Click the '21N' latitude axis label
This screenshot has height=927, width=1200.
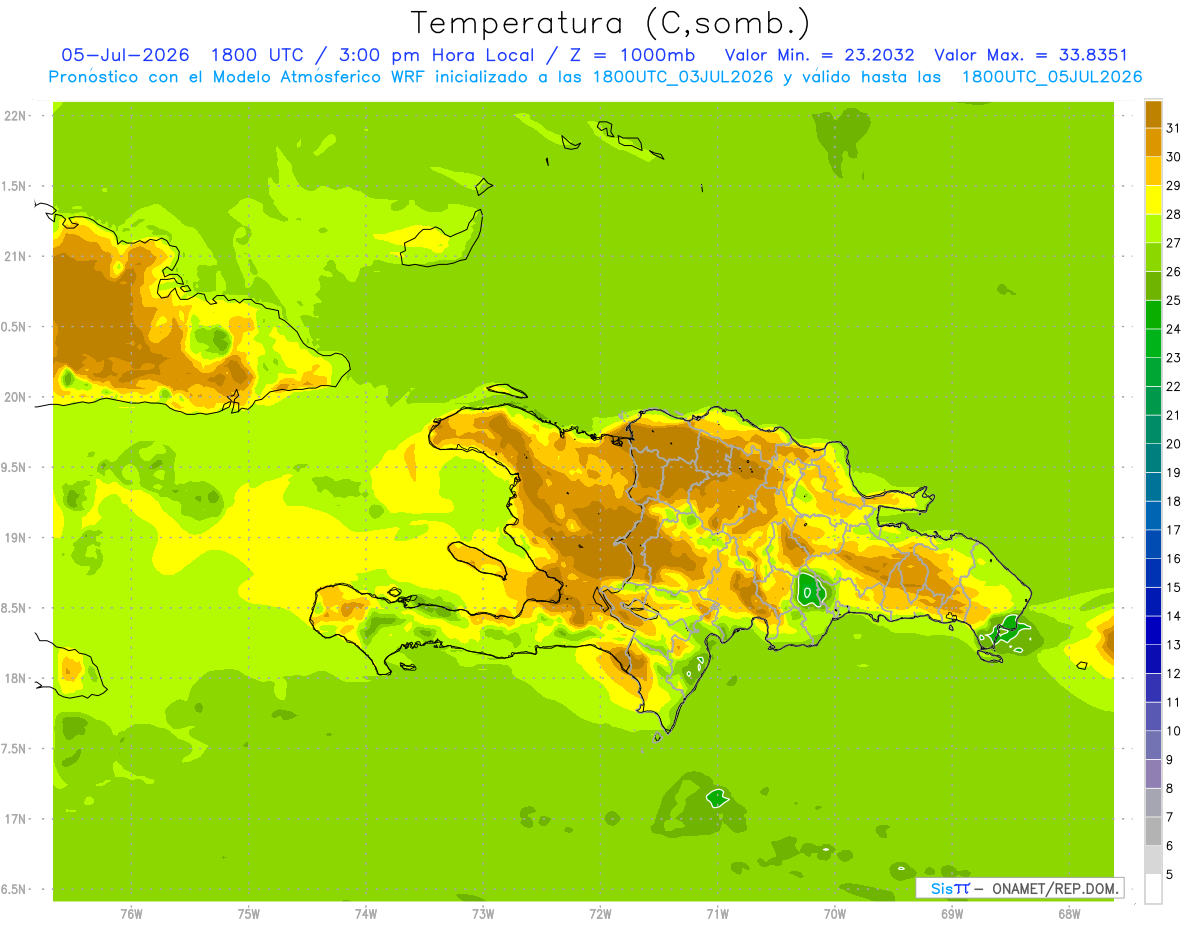coord(14,256)
